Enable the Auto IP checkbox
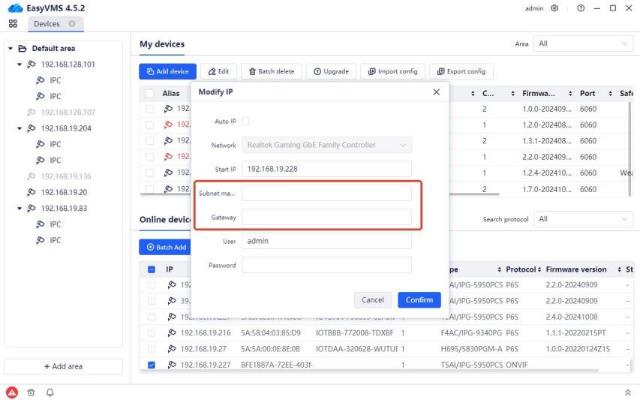Image resolution: width=640 pixels, height=400 pixels. [246, 121]
